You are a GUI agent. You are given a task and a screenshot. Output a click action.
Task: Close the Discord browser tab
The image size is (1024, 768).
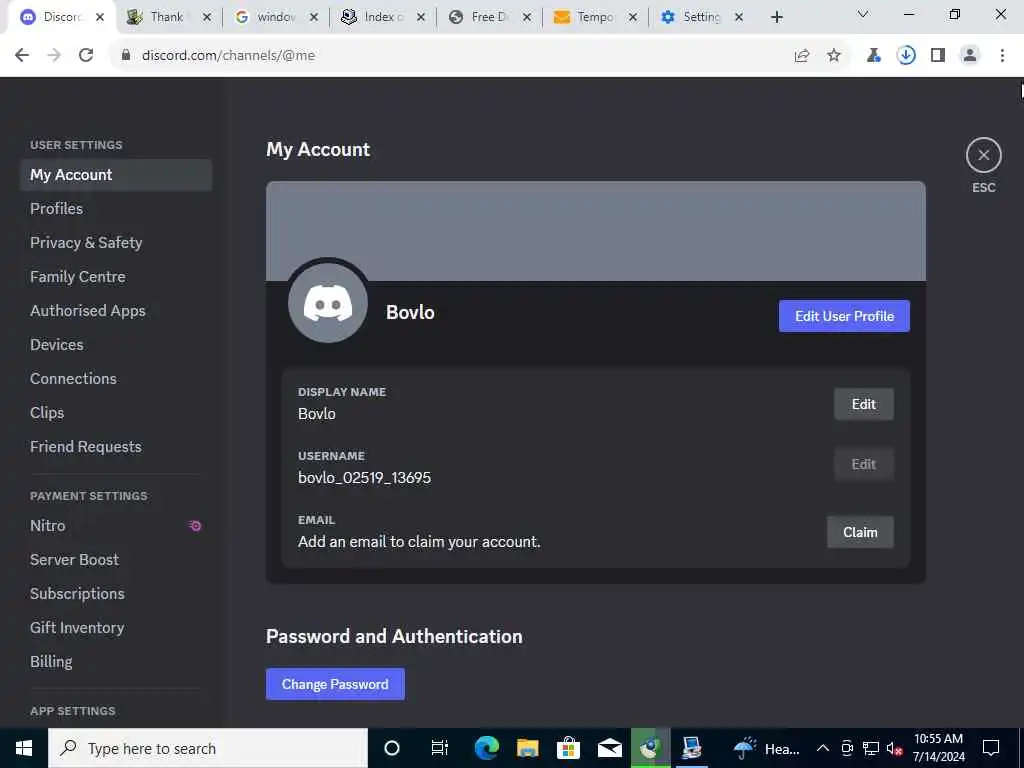click(x=100, y=18)
